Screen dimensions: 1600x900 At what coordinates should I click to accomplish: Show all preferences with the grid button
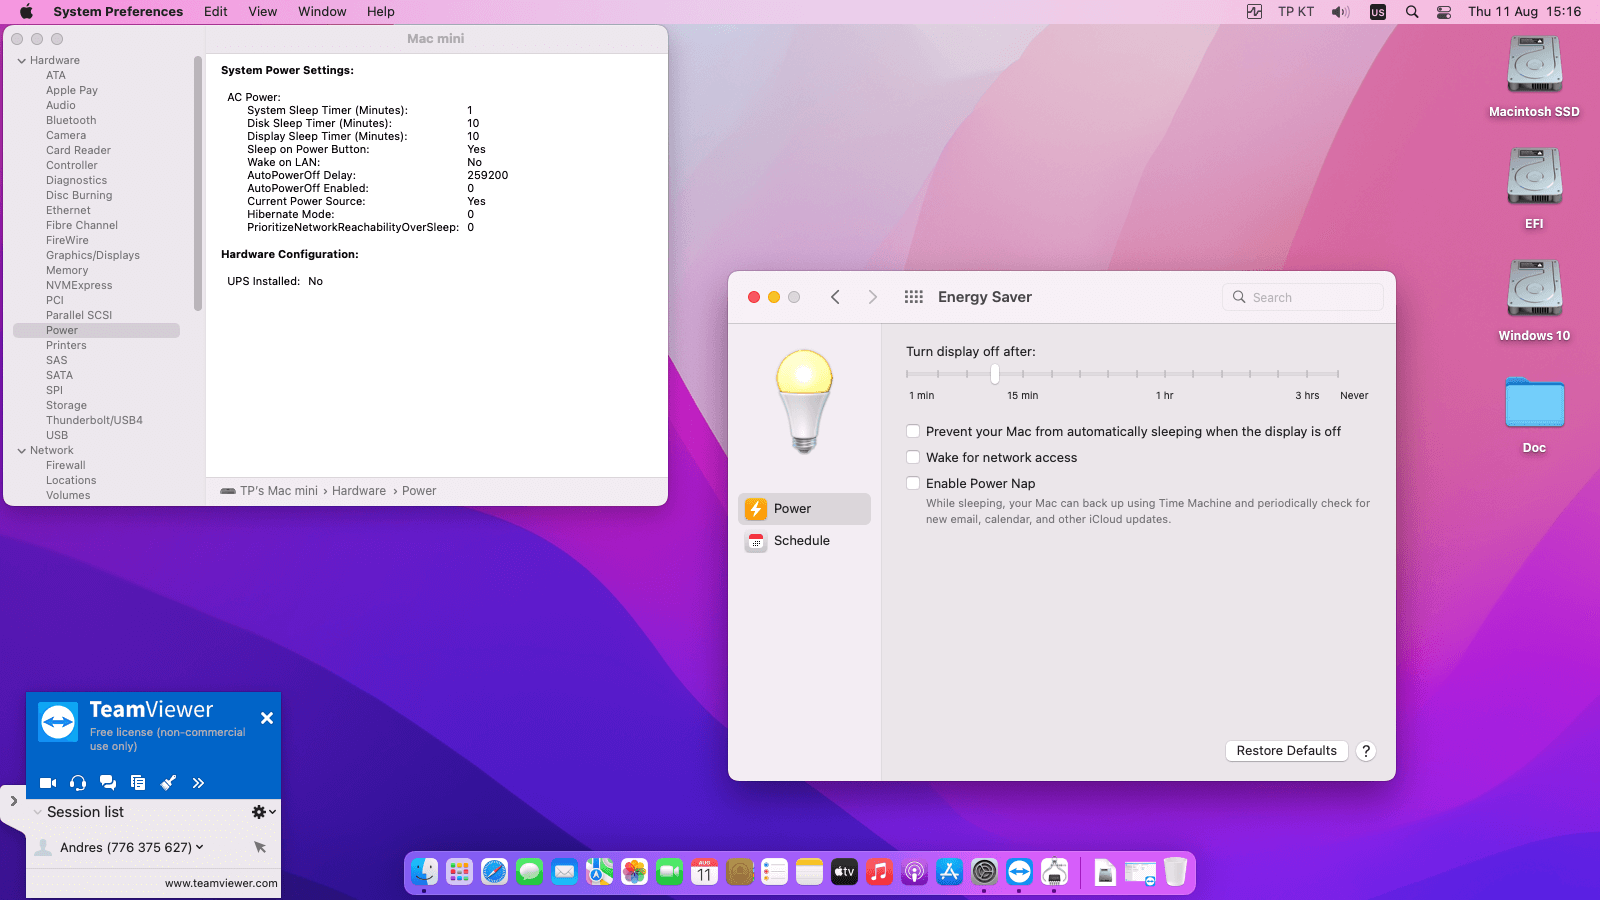pos(913,297)
